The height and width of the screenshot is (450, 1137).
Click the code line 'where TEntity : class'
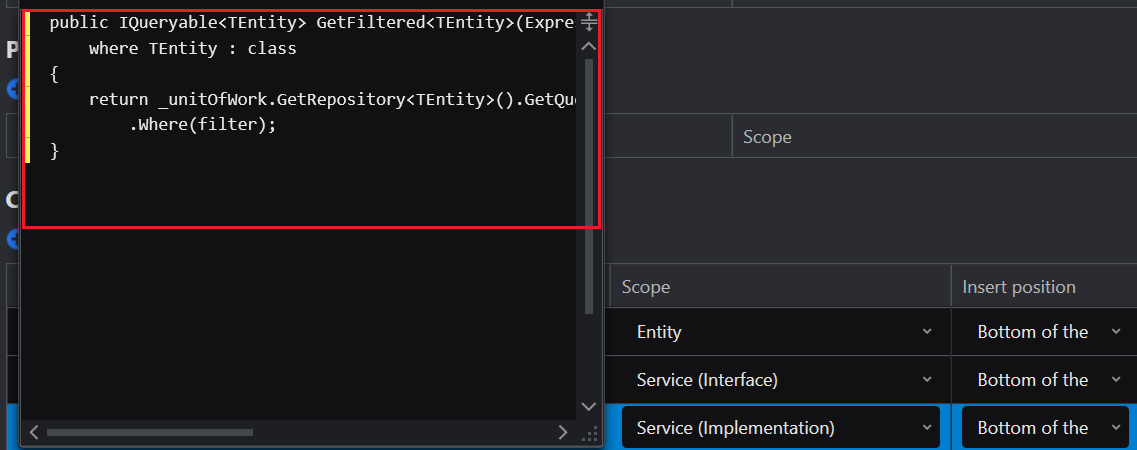pos(193,49)
